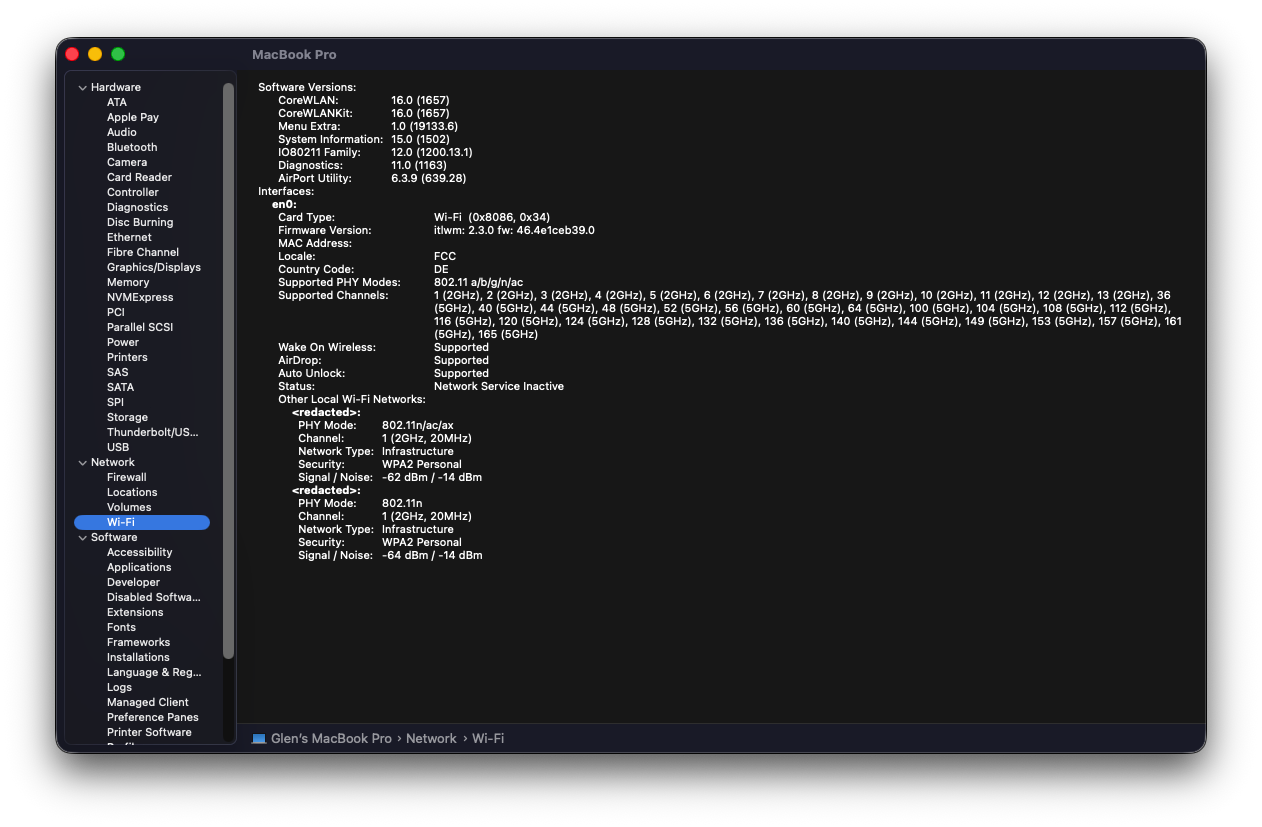This screenshot has width=1262, height=827.
Task: Select Bluetooth in the sidebar
Action: (x=132, y=147)
